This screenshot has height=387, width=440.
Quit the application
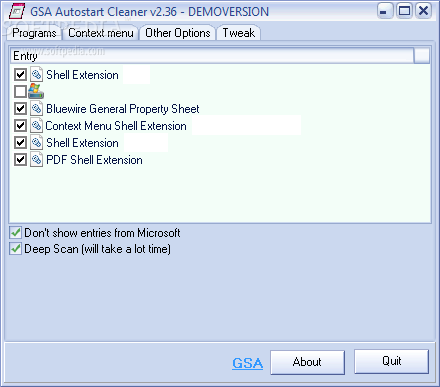(x=391, y=361)
